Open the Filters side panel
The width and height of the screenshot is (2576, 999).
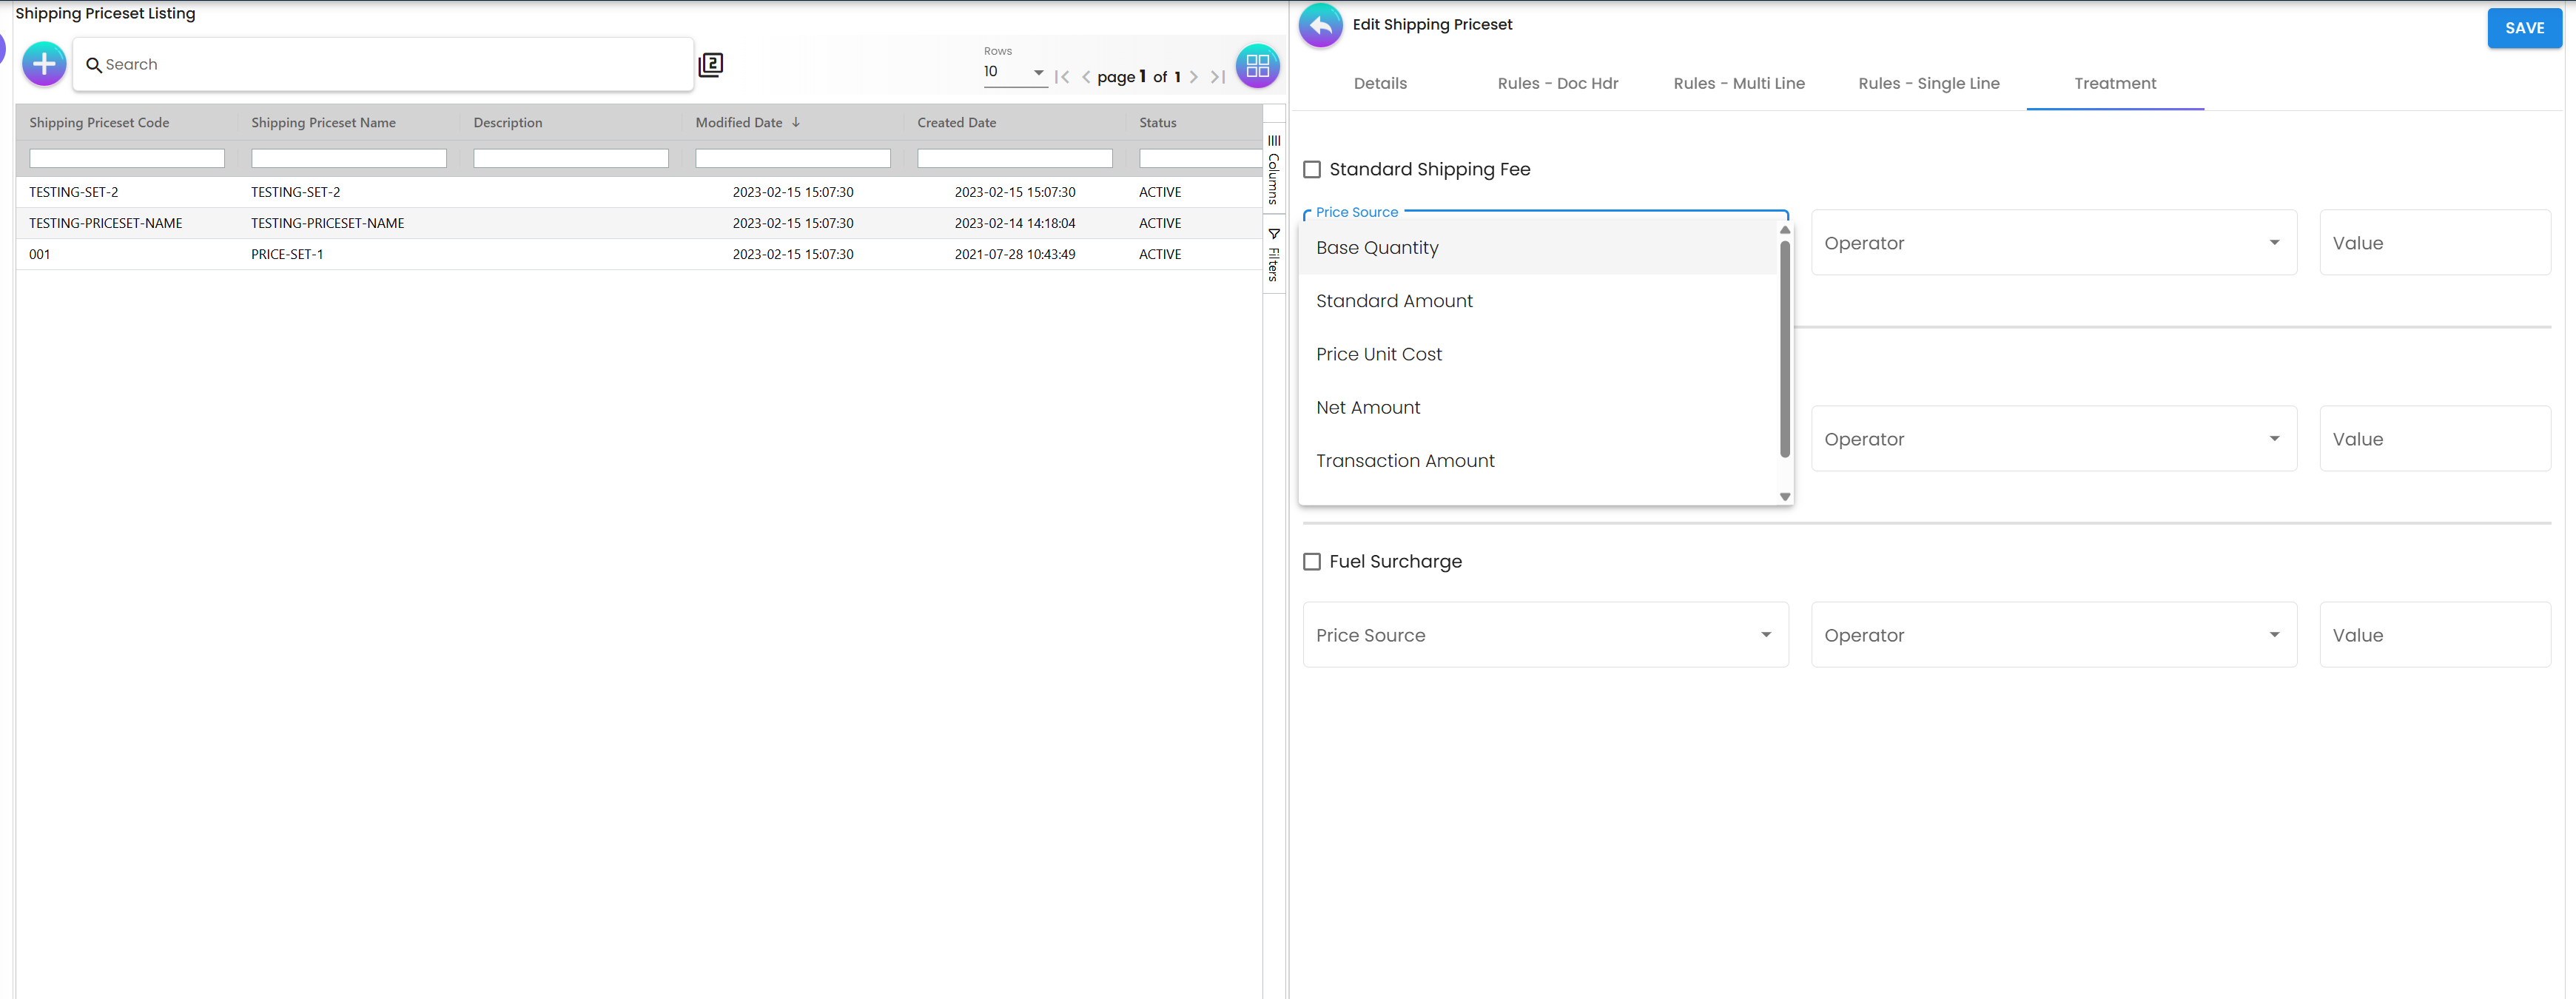click(1273, 256)
